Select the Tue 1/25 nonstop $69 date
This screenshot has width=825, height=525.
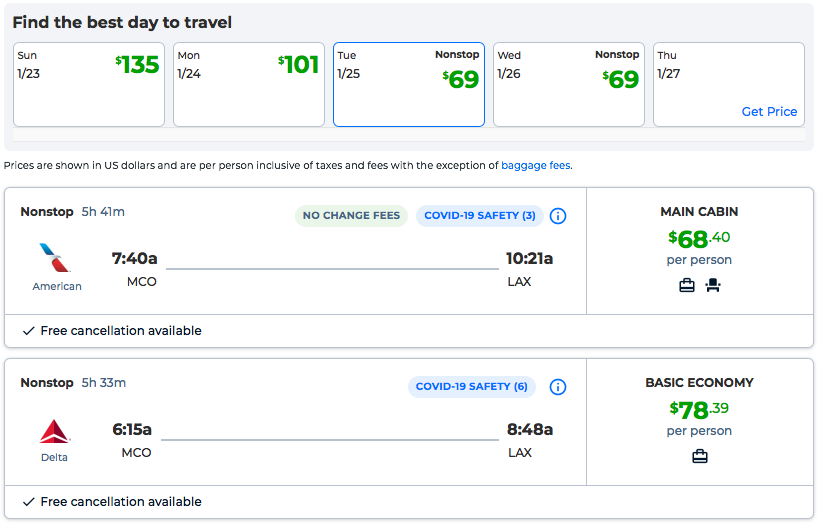click(x=409, y=85)
